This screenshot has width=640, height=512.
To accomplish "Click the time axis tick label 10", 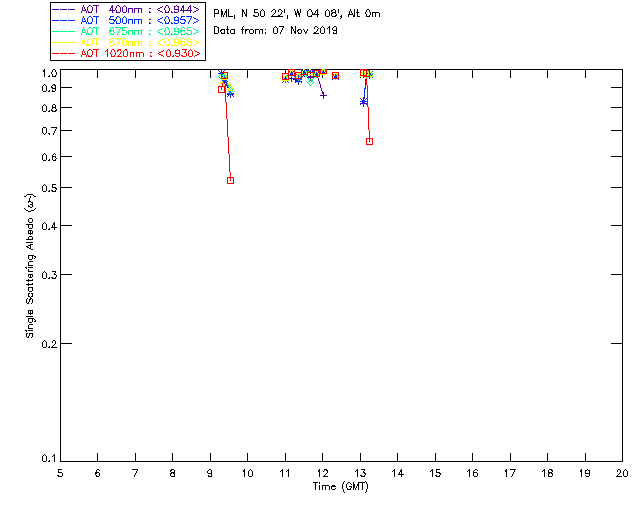I will 247,474.
